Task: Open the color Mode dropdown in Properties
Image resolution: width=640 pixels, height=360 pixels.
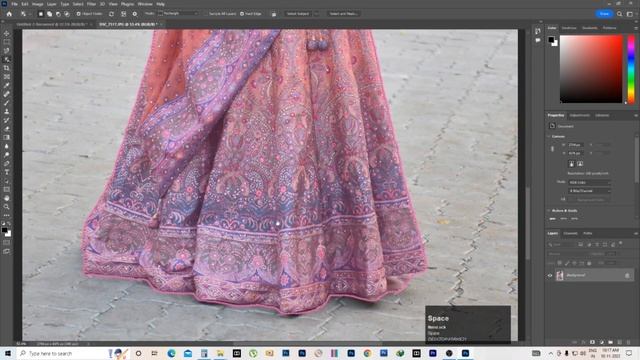Action: (590, 182)
